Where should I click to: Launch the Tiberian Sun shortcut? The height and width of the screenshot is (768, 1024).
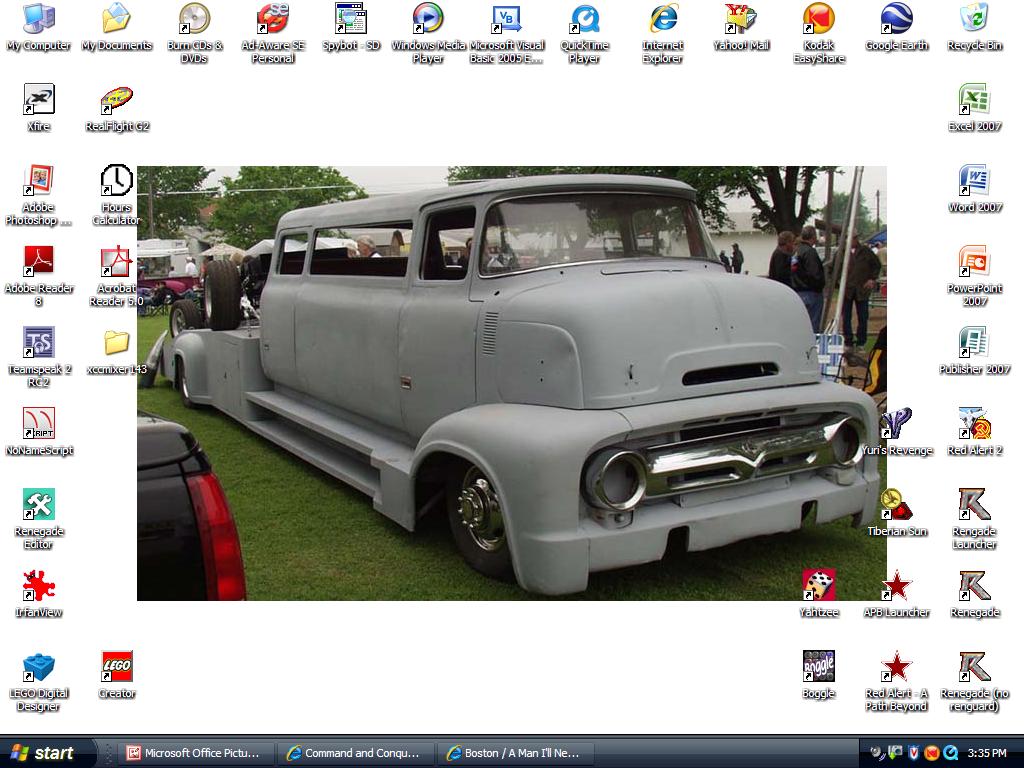point(896,505)
